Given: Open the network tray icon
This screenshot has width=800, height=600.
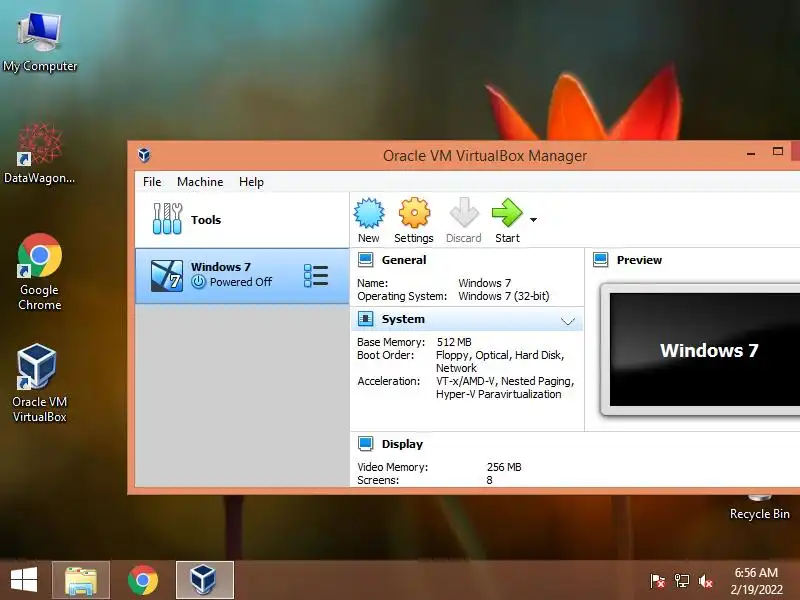Looking at the screenshot, I should point(682,581).
